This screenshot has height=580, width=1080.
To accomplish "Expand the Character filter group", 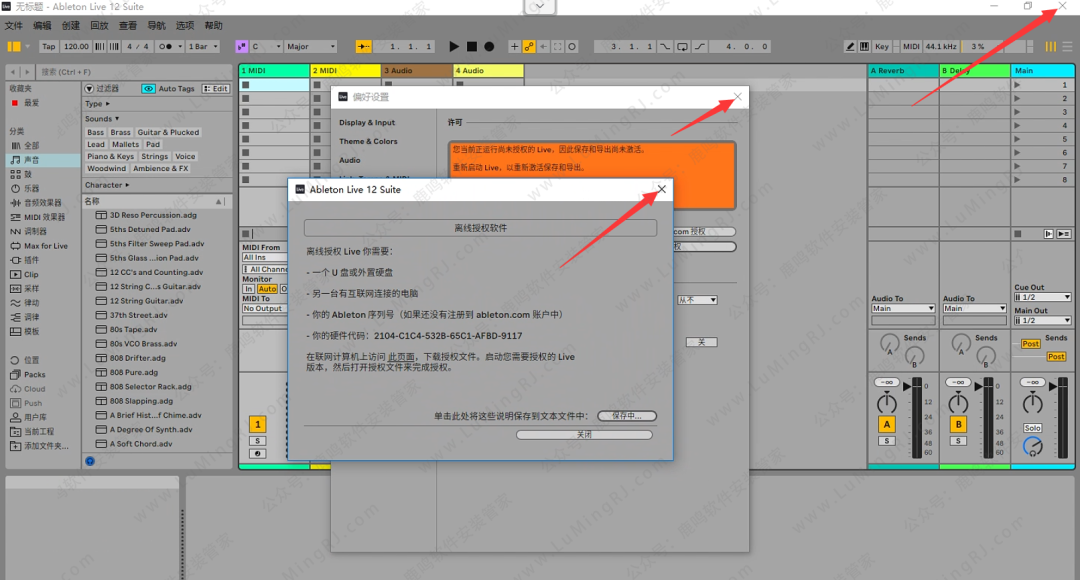I will coord(105,185).
